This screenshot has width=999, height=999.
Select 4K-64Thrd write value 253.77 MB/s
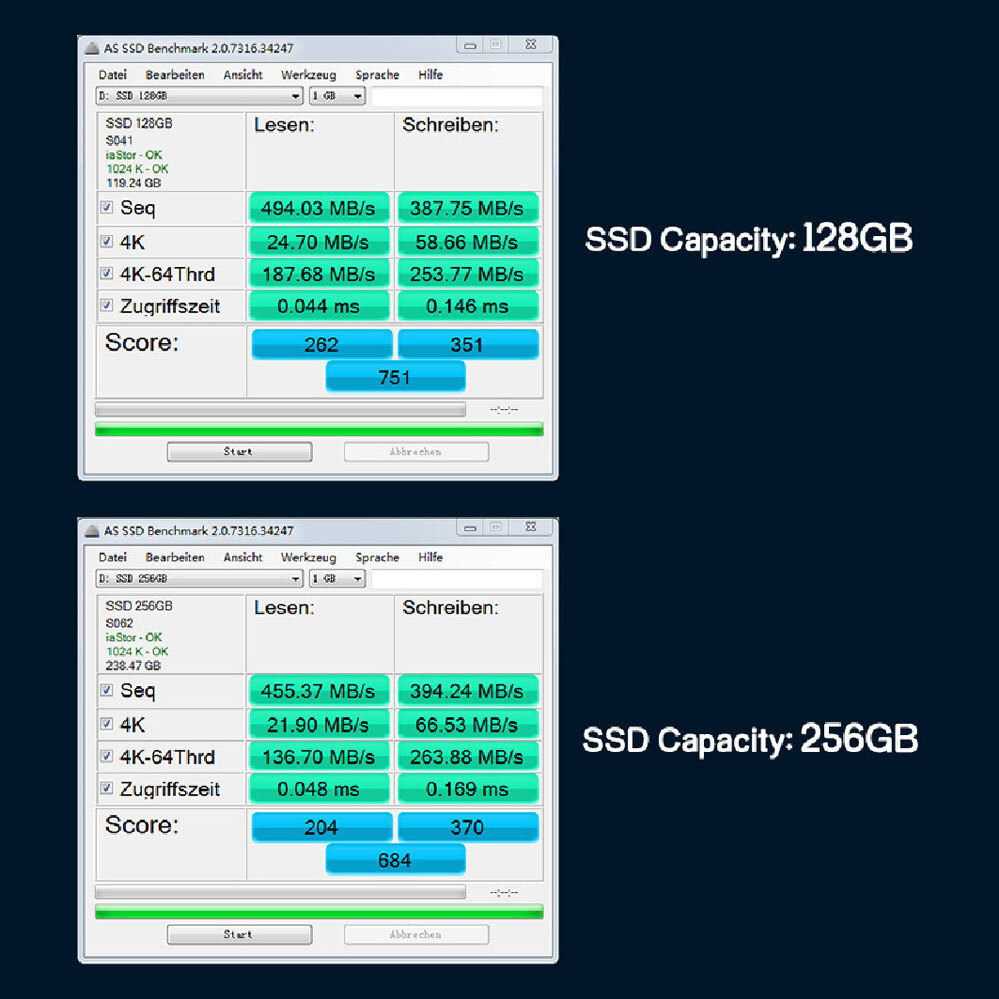[468, 274]
